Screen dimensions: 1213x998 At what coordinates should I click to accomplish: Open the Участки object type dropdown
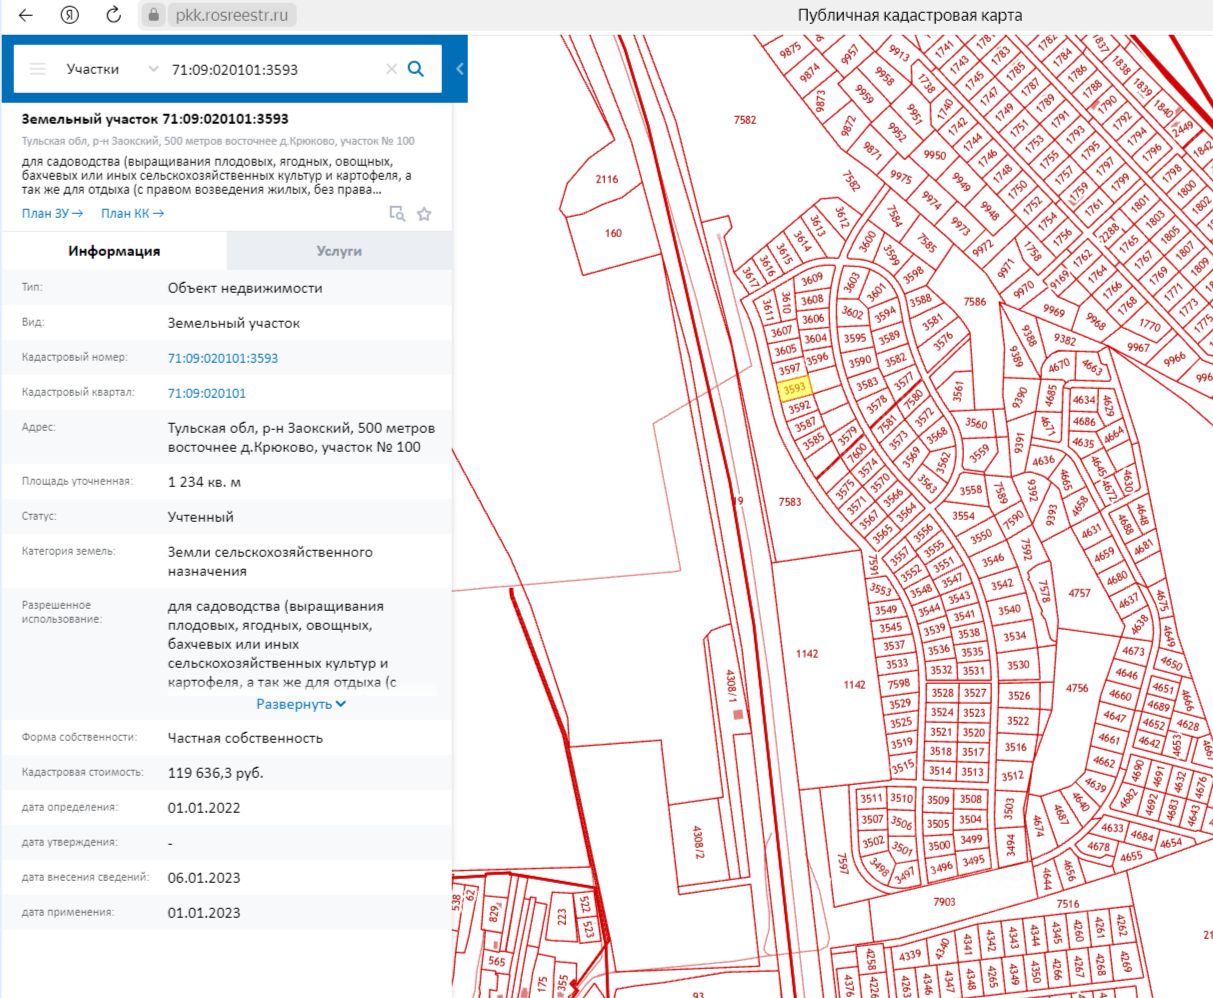[112, 69]
